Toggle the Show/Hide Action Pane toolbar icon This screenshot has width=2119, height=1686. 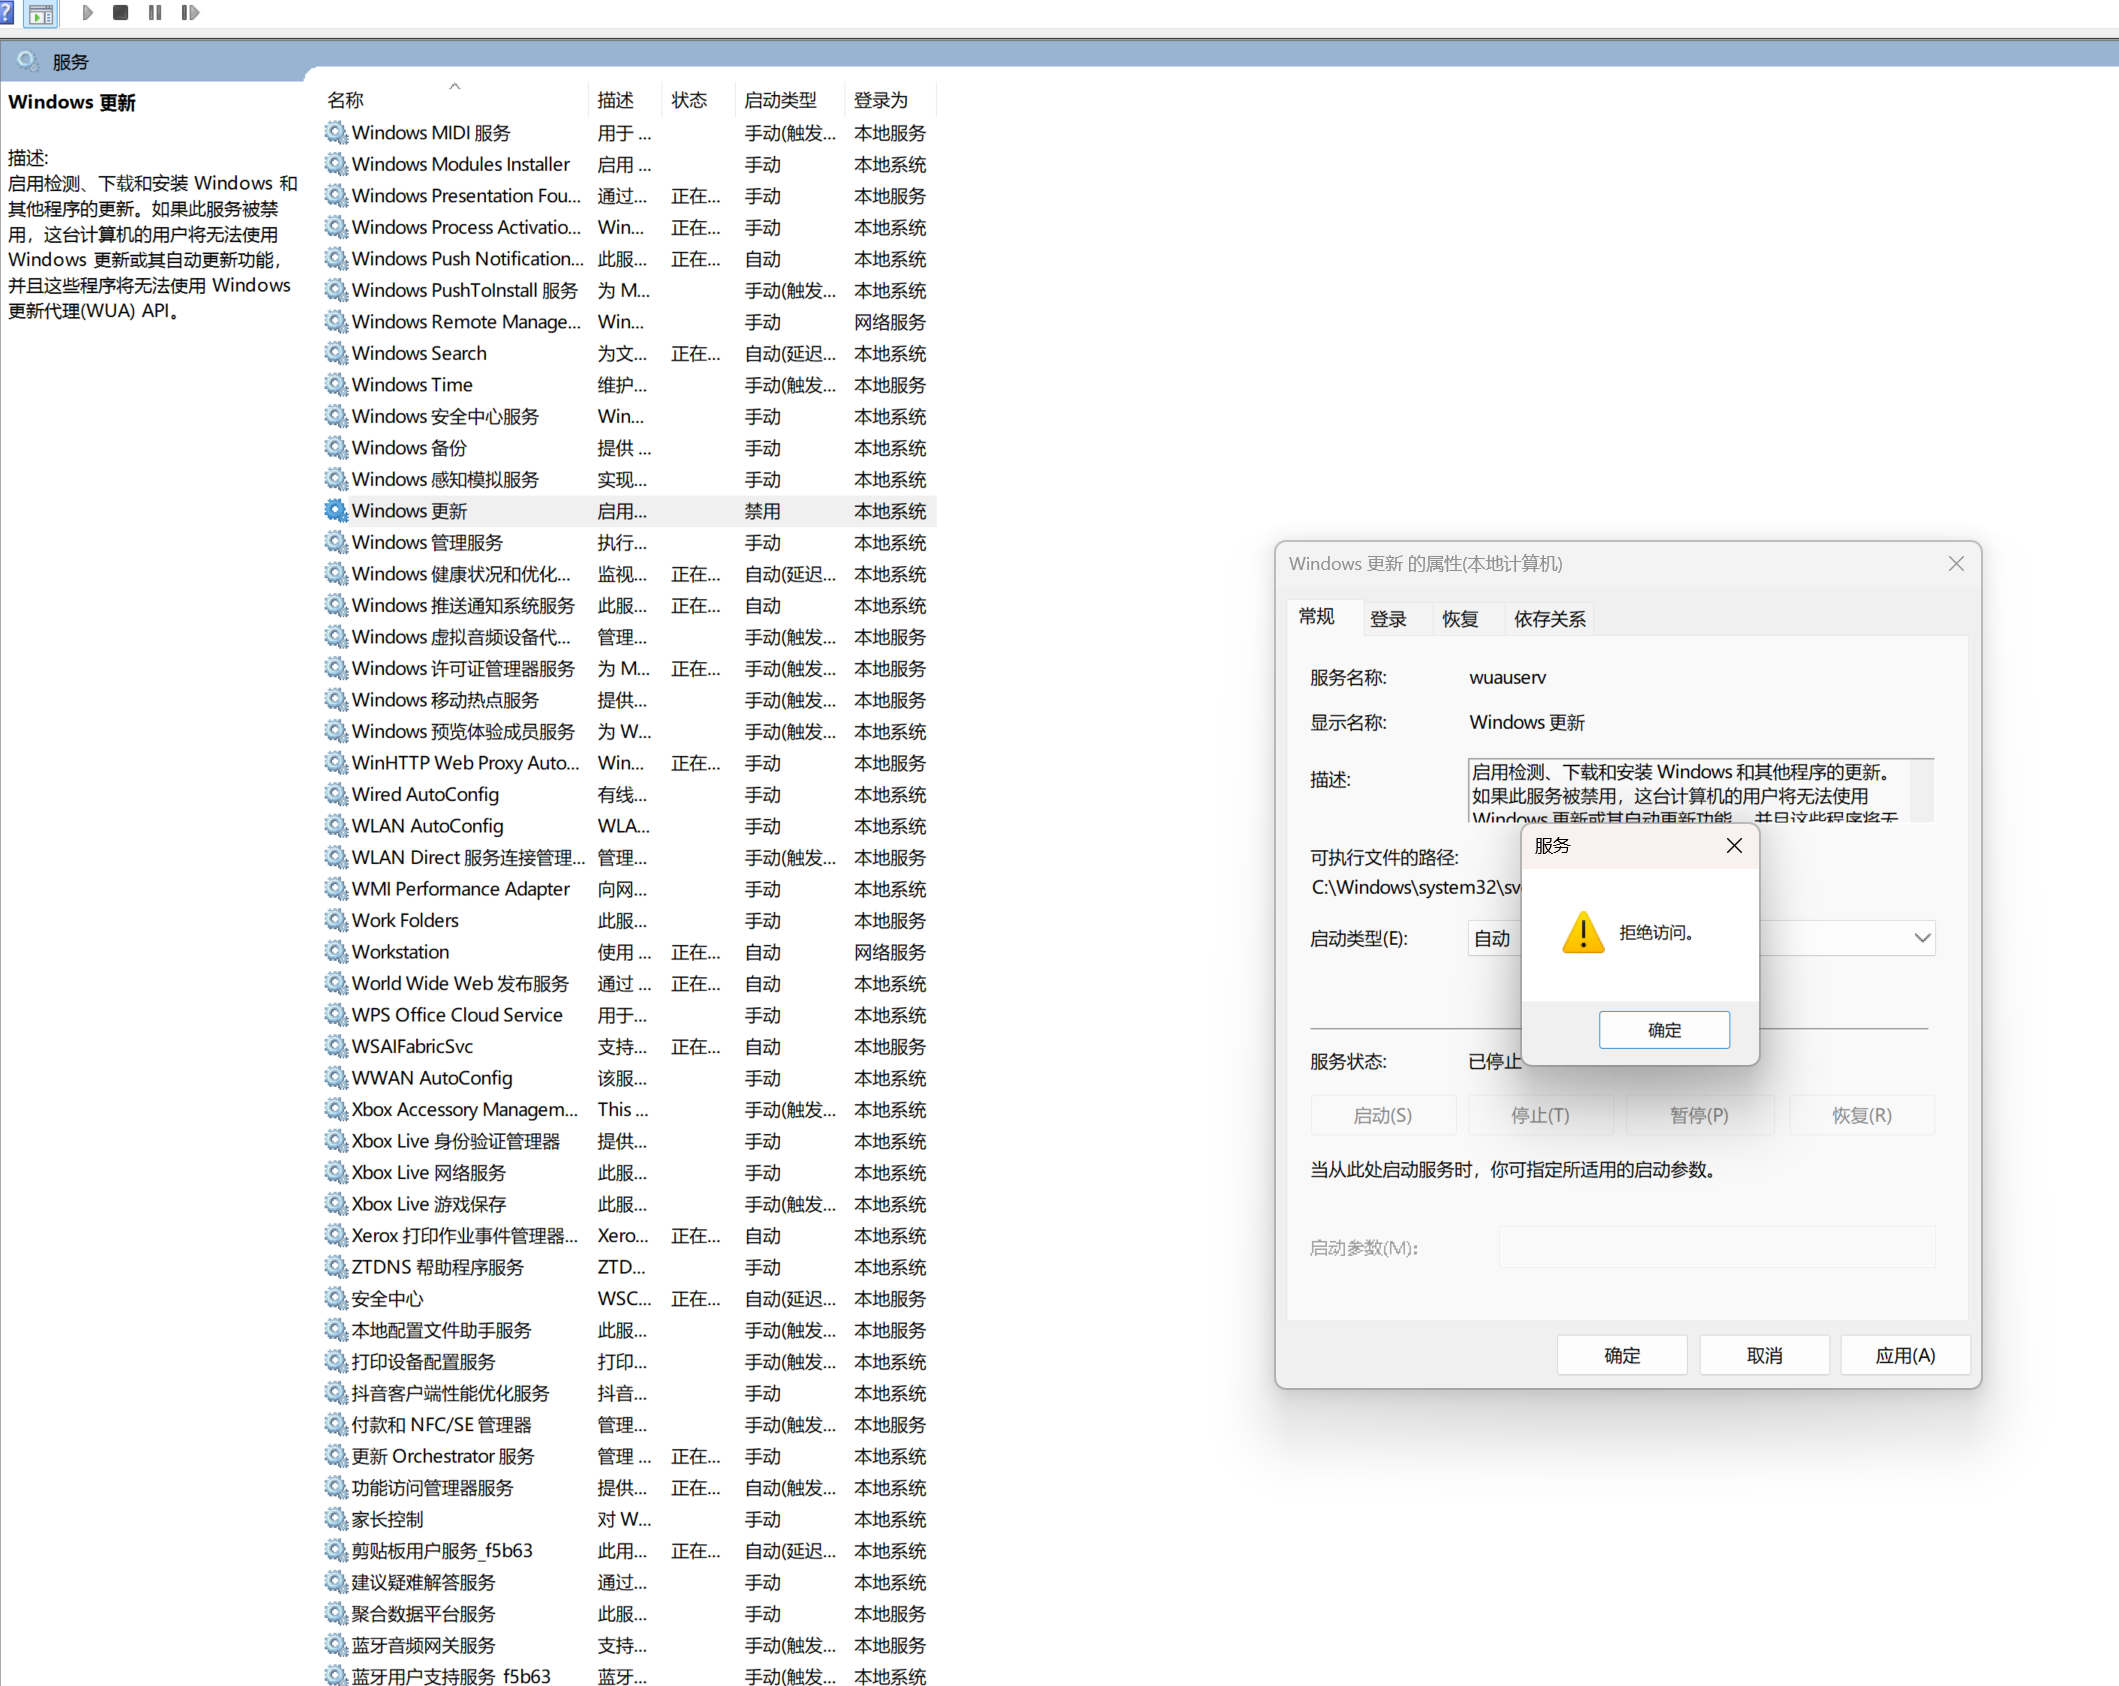(x=42, y=14)
